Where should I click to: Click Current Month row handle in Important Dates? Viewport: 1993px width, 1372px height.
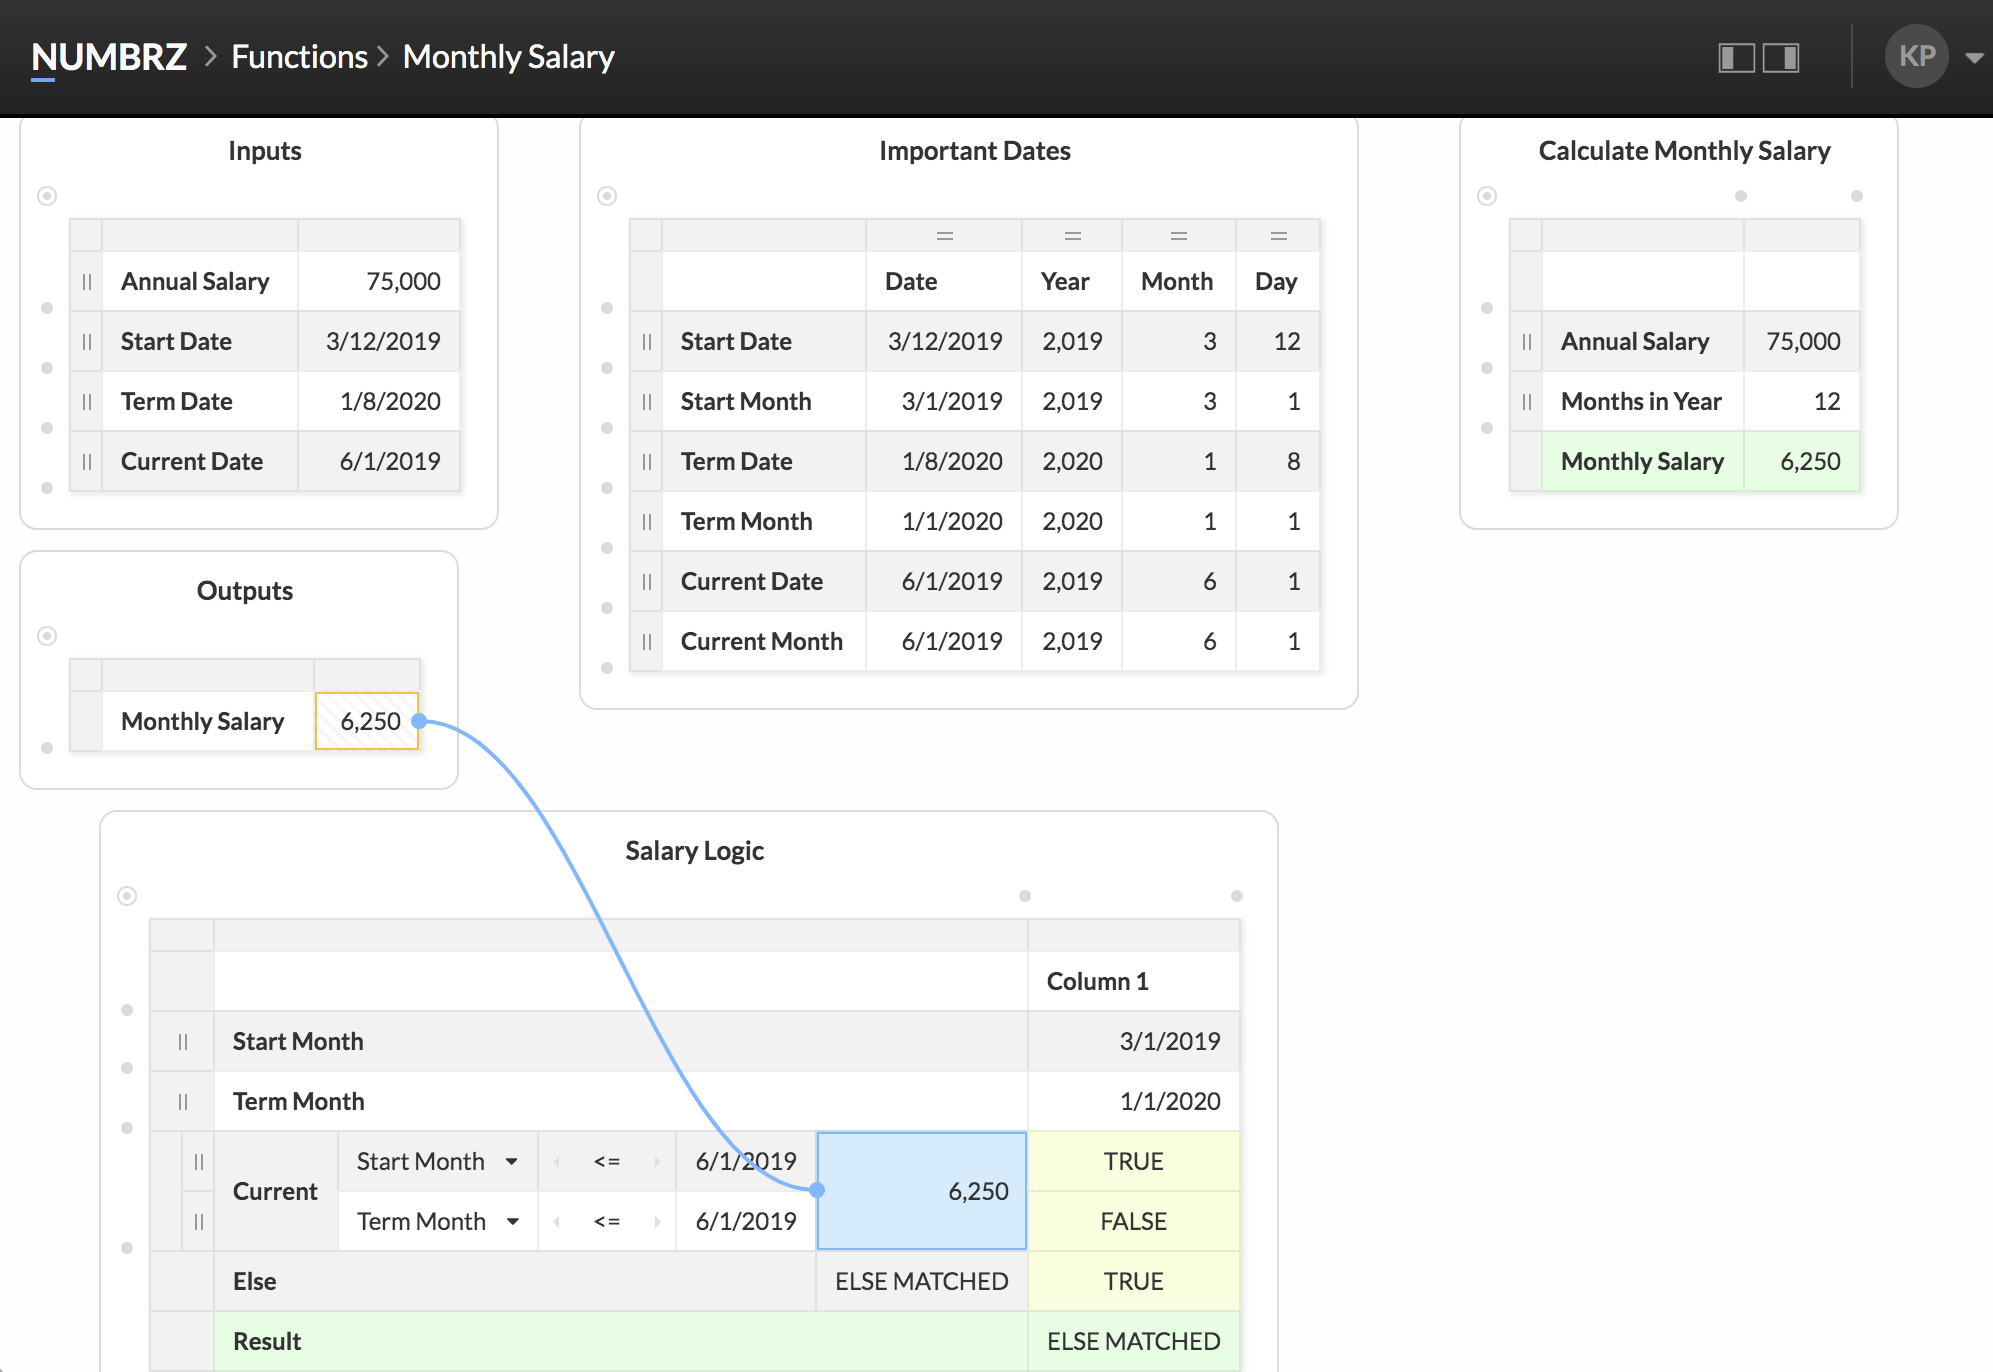[647, 641]
